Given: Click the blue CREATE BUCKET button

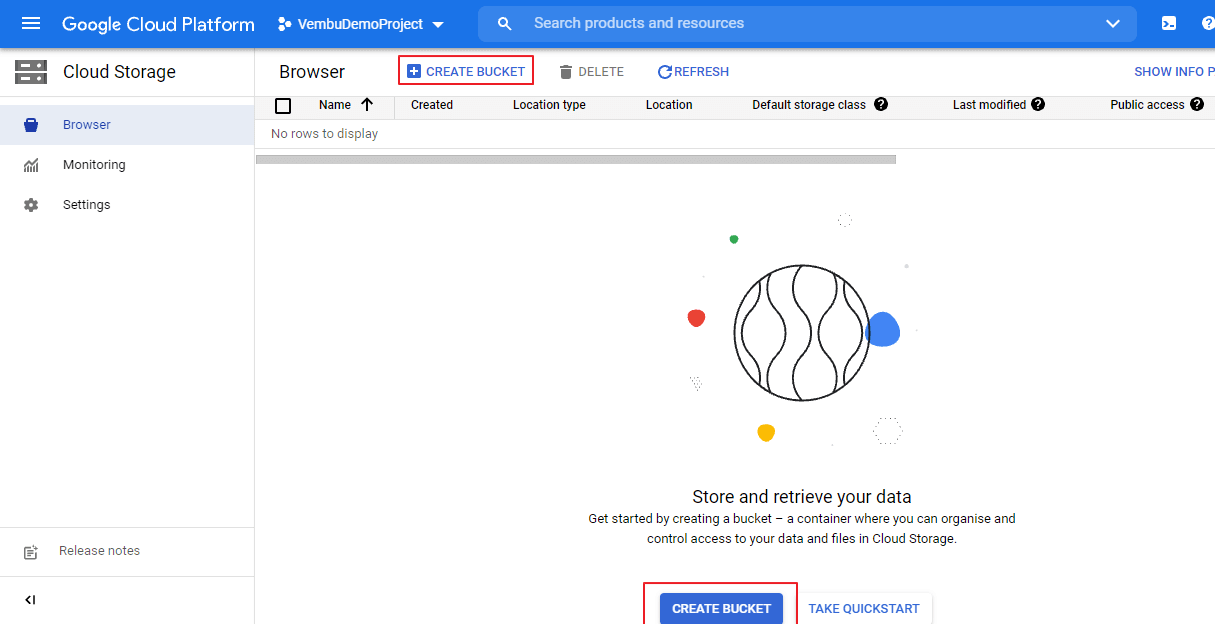Looking at the screenshot, I should point(720,608).
